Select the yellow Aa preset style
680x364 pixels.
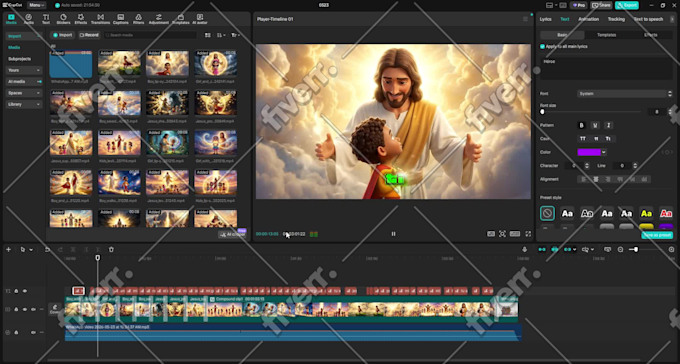(646, 213)
